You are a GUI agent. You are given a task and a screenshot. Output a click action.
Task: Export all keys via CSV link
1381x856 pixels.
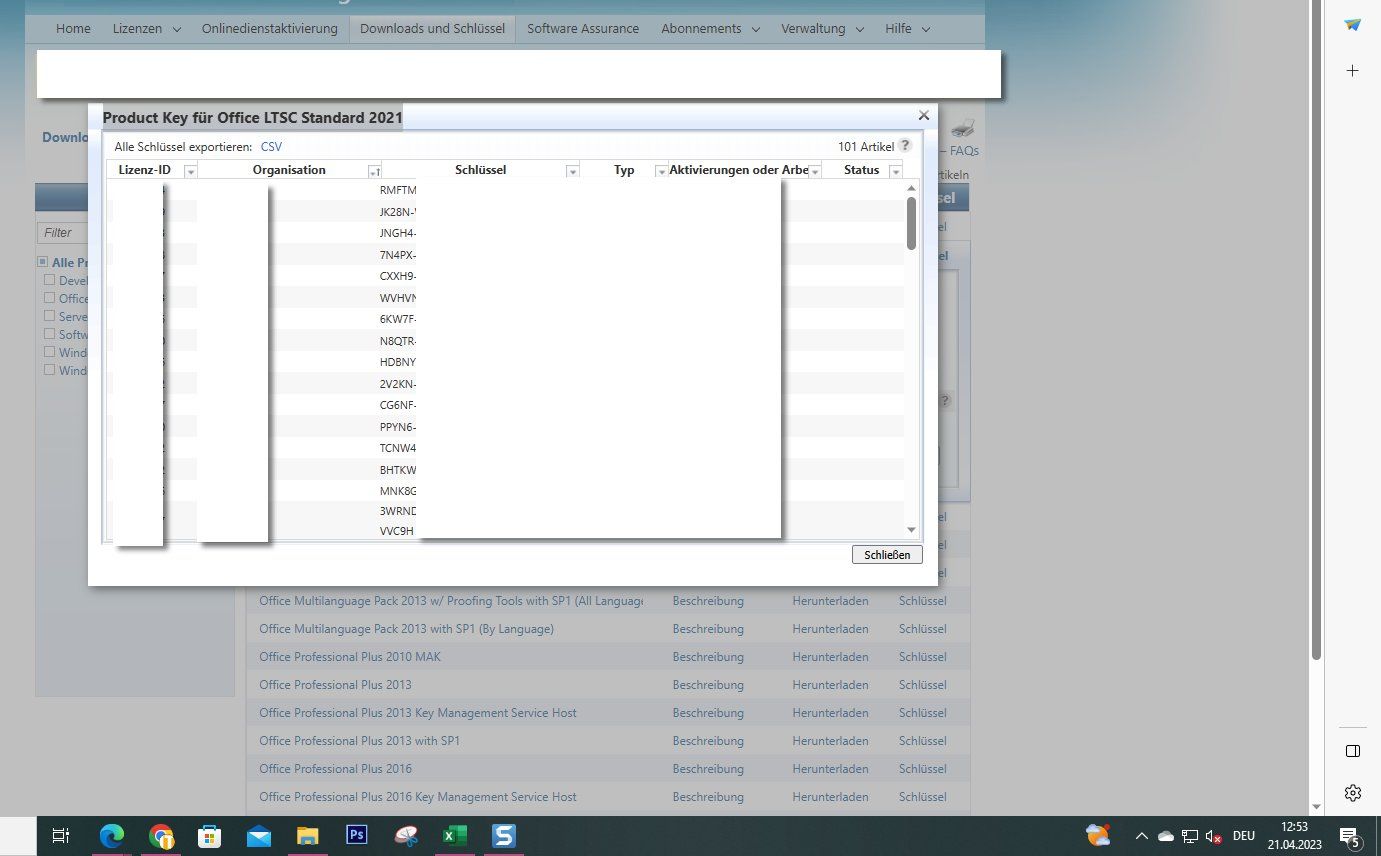click(271, 147)
